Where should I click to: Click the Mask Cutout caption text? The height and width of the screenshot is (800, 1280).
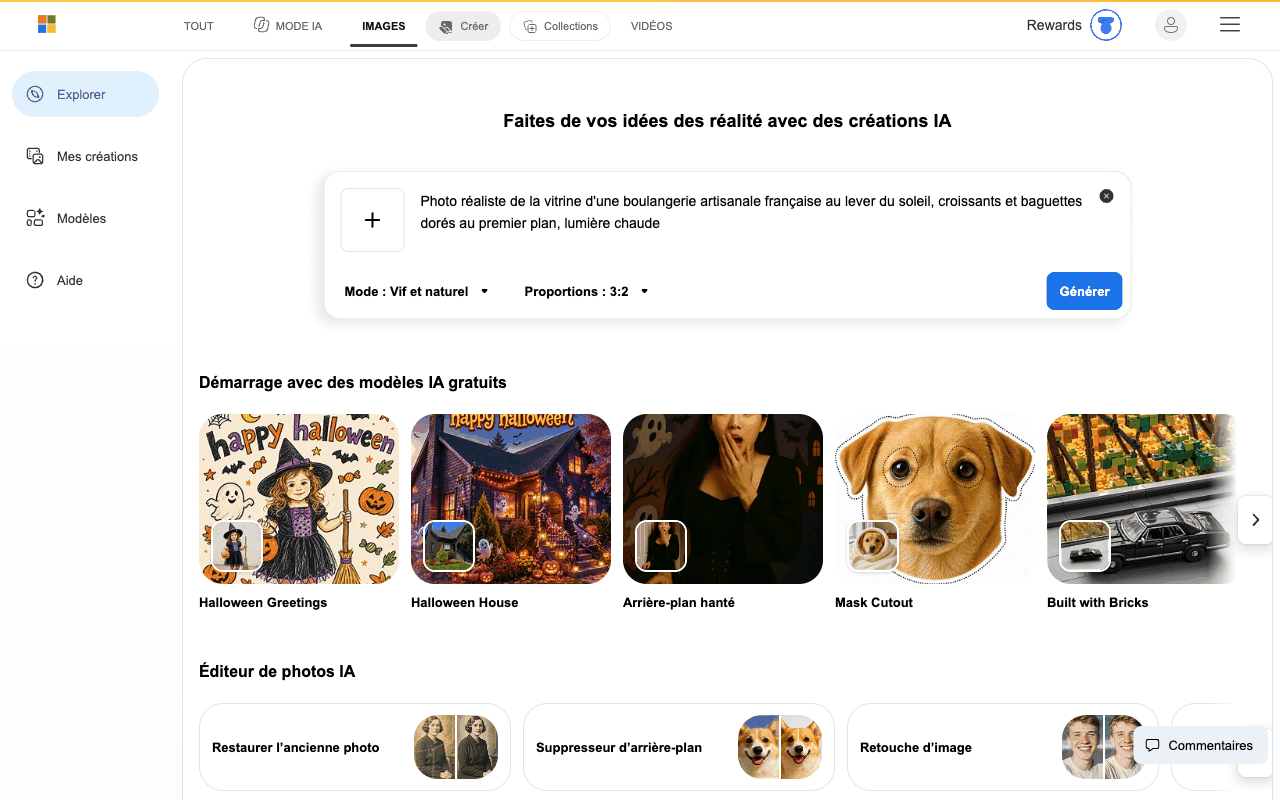[x=874, y=603]
